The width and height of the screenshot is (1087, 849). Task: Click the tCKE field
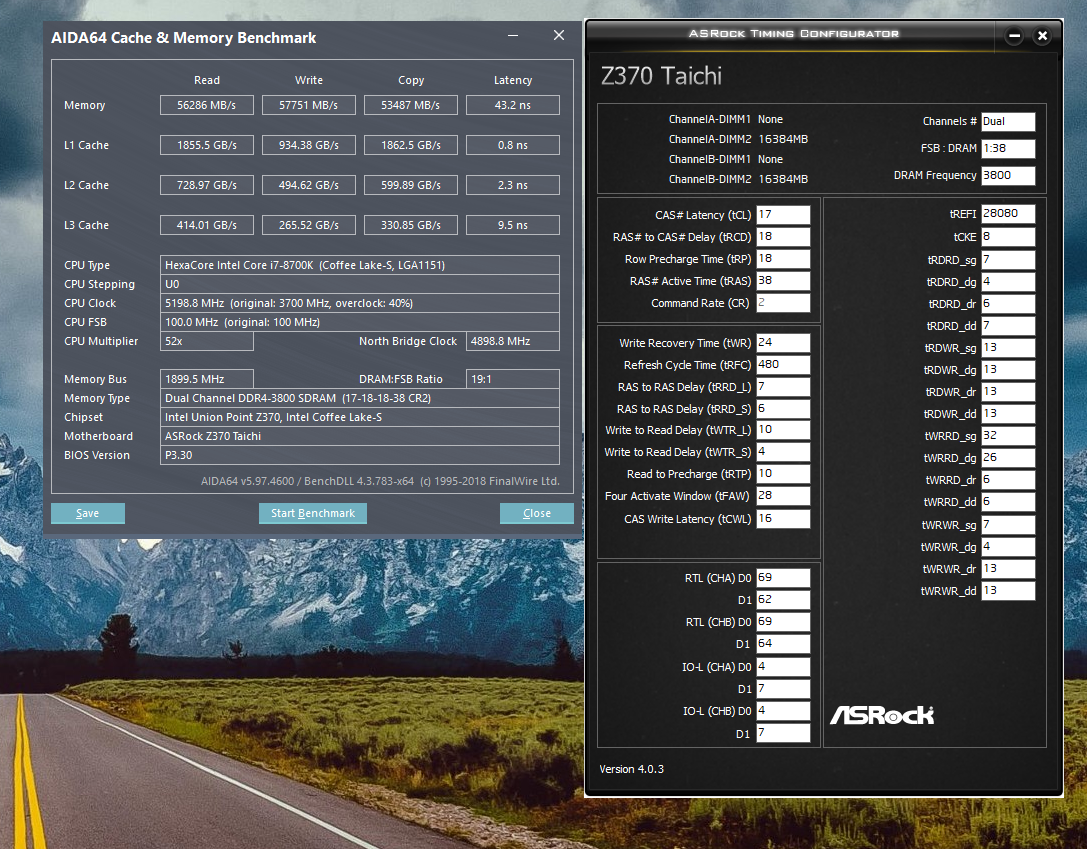(x=1008, y=237)
